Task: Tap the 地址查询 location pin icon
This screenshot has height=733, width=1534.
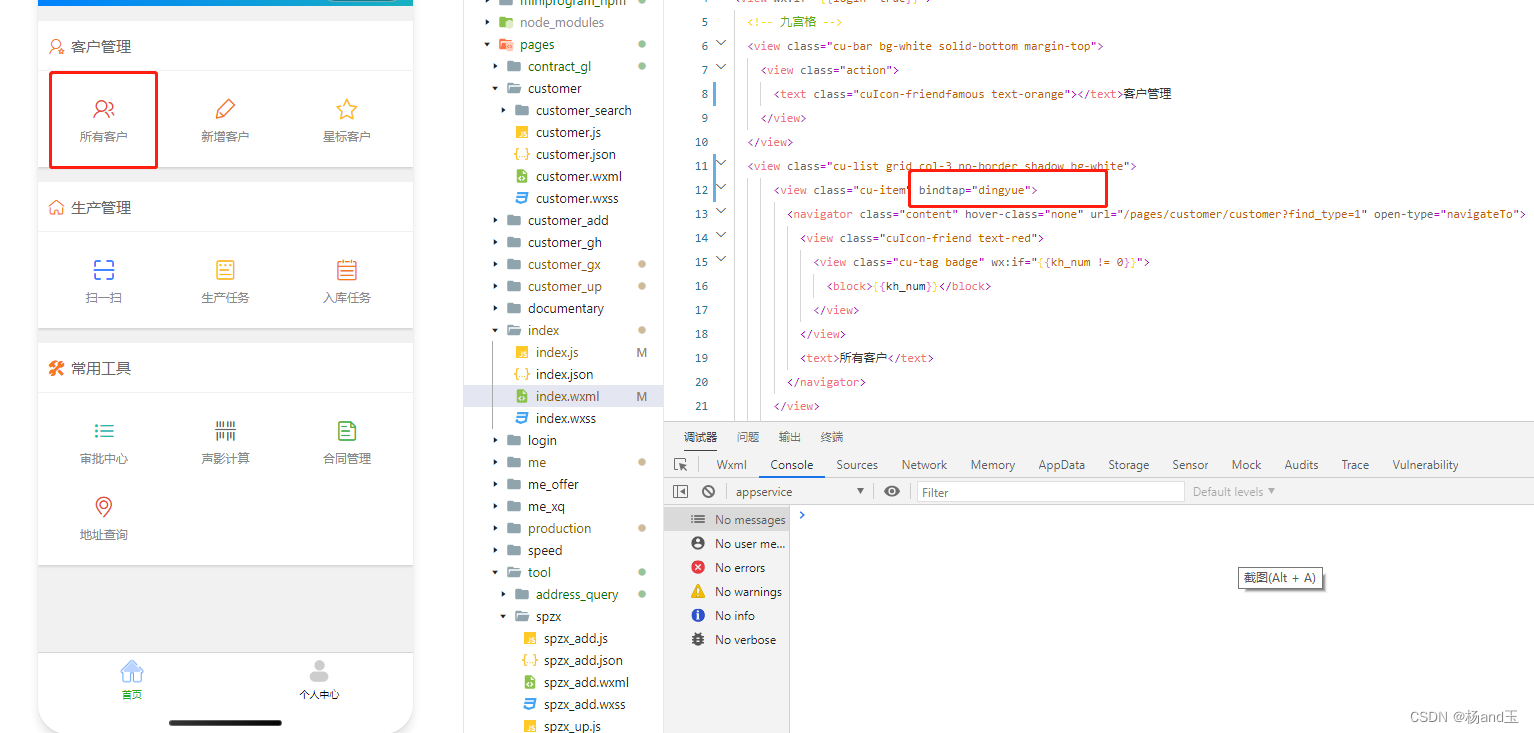Action: 104,507
